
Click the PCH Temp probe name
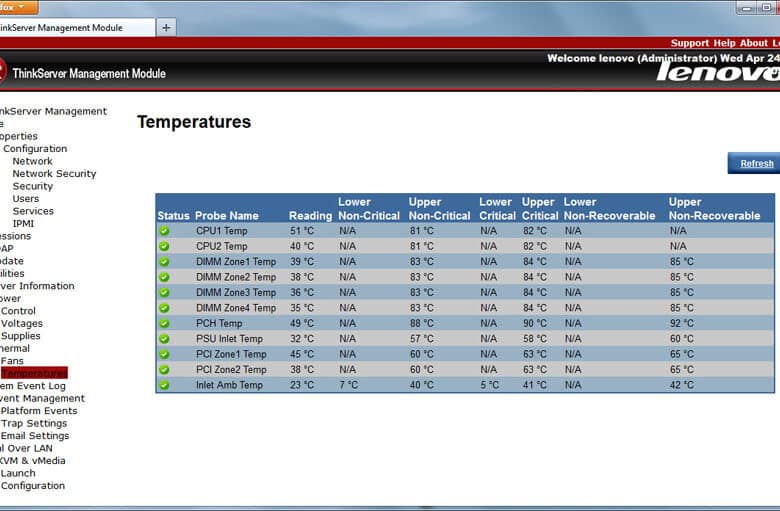[x=219, y=323]
